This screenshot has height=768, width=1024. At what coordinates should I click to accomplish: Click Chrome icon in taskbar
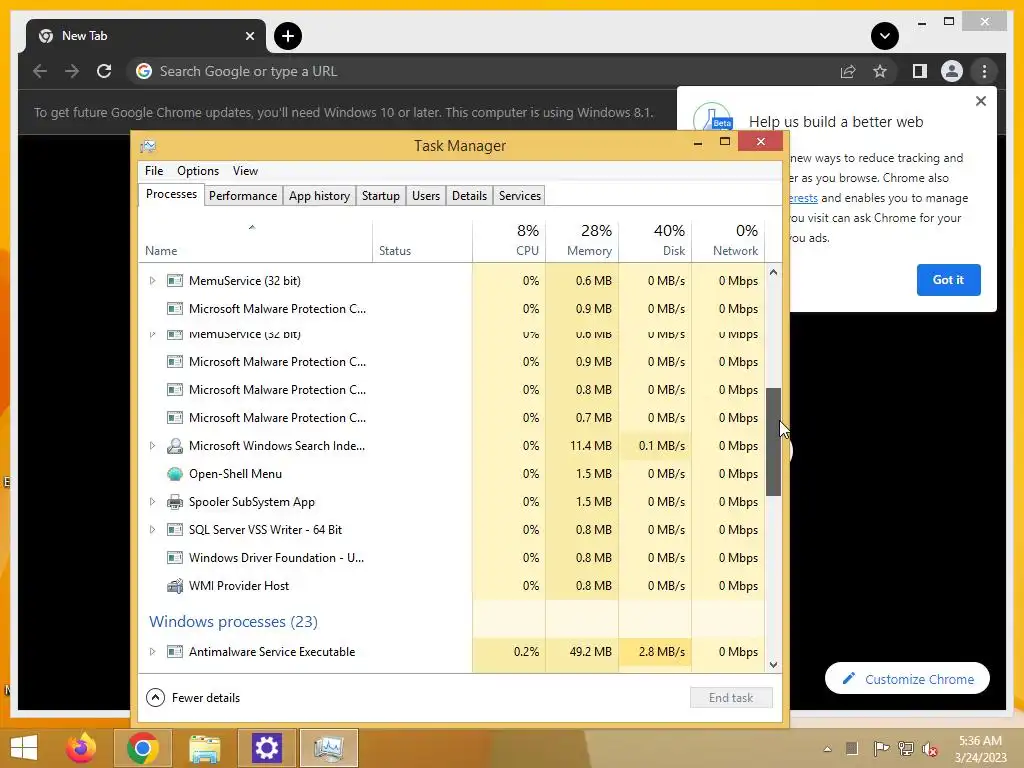tap(142, 748)
